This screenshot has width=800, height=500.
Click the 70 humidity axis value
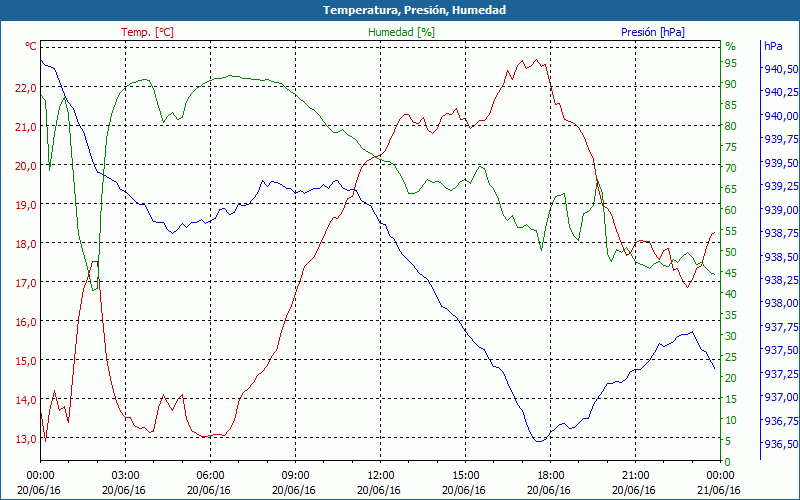click(x=731, y=168)
